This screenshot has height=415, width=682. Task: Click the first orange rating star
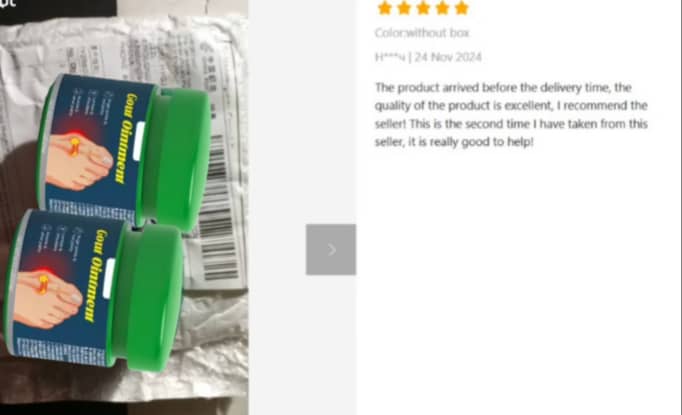pyautogui.click(x=384, y=8)
